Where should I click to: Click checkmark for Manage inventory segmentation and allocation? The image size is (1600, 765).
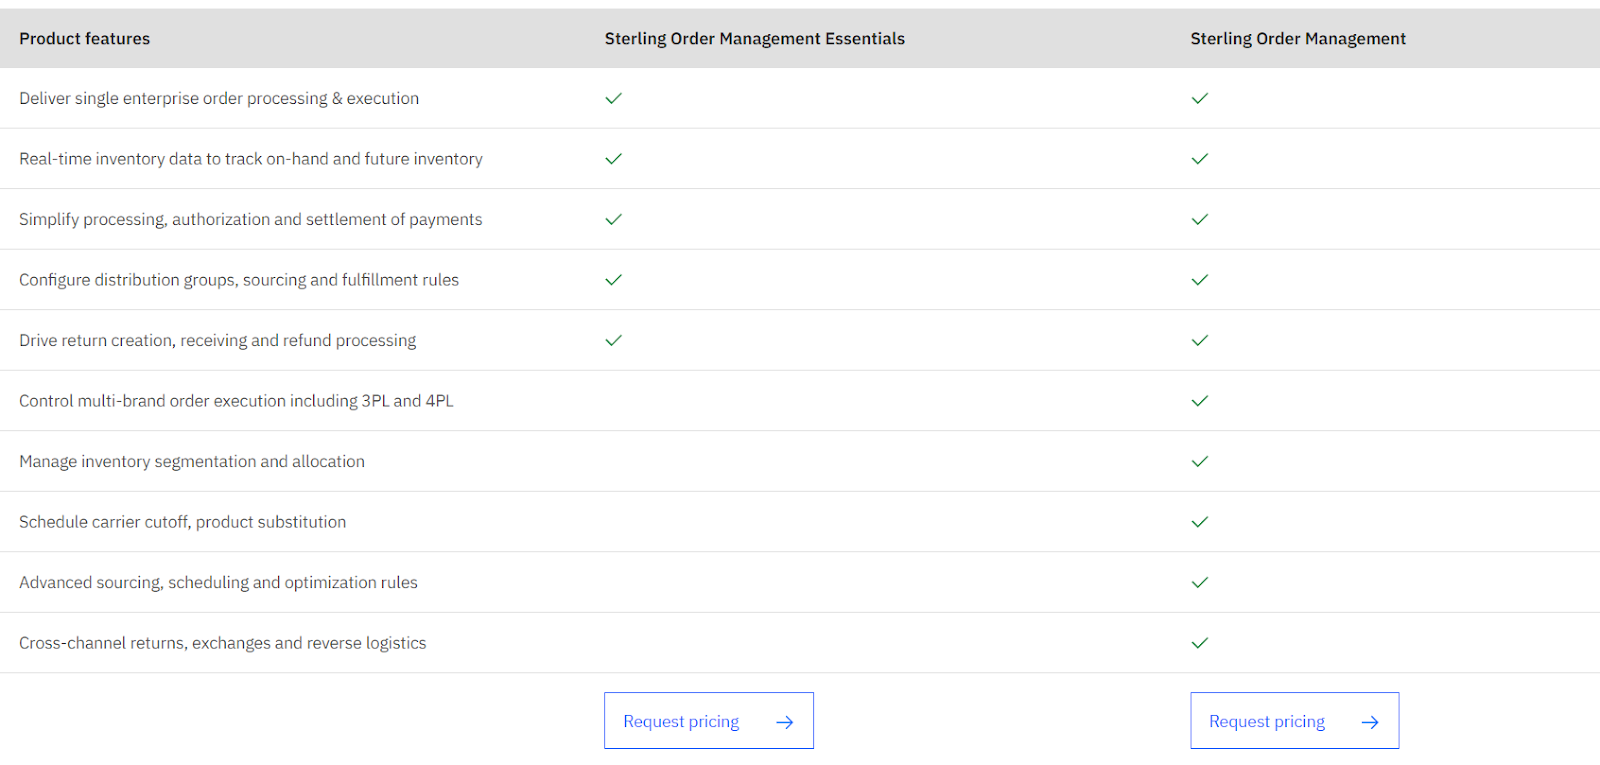(1200, 461)
